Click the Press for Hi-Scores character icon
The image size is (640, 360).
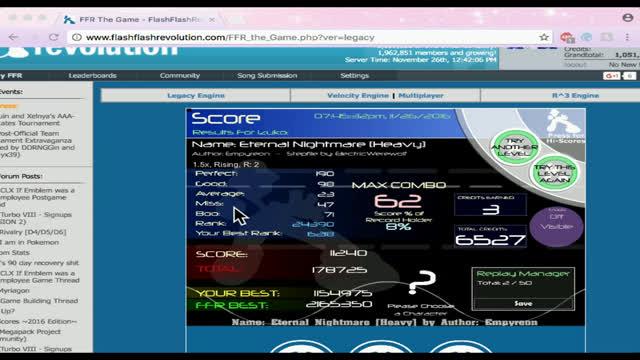[x=565, y=126]
